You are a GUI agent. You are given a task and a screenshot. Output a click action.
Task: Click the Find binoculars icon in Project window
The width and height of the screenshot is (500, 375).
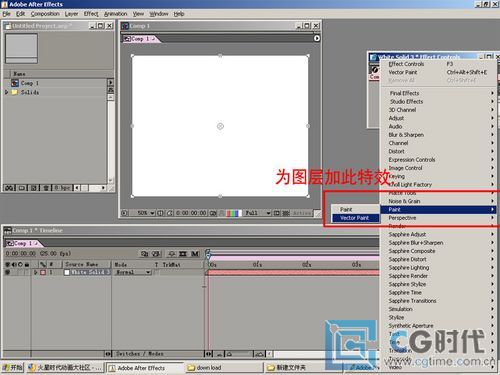9,188
